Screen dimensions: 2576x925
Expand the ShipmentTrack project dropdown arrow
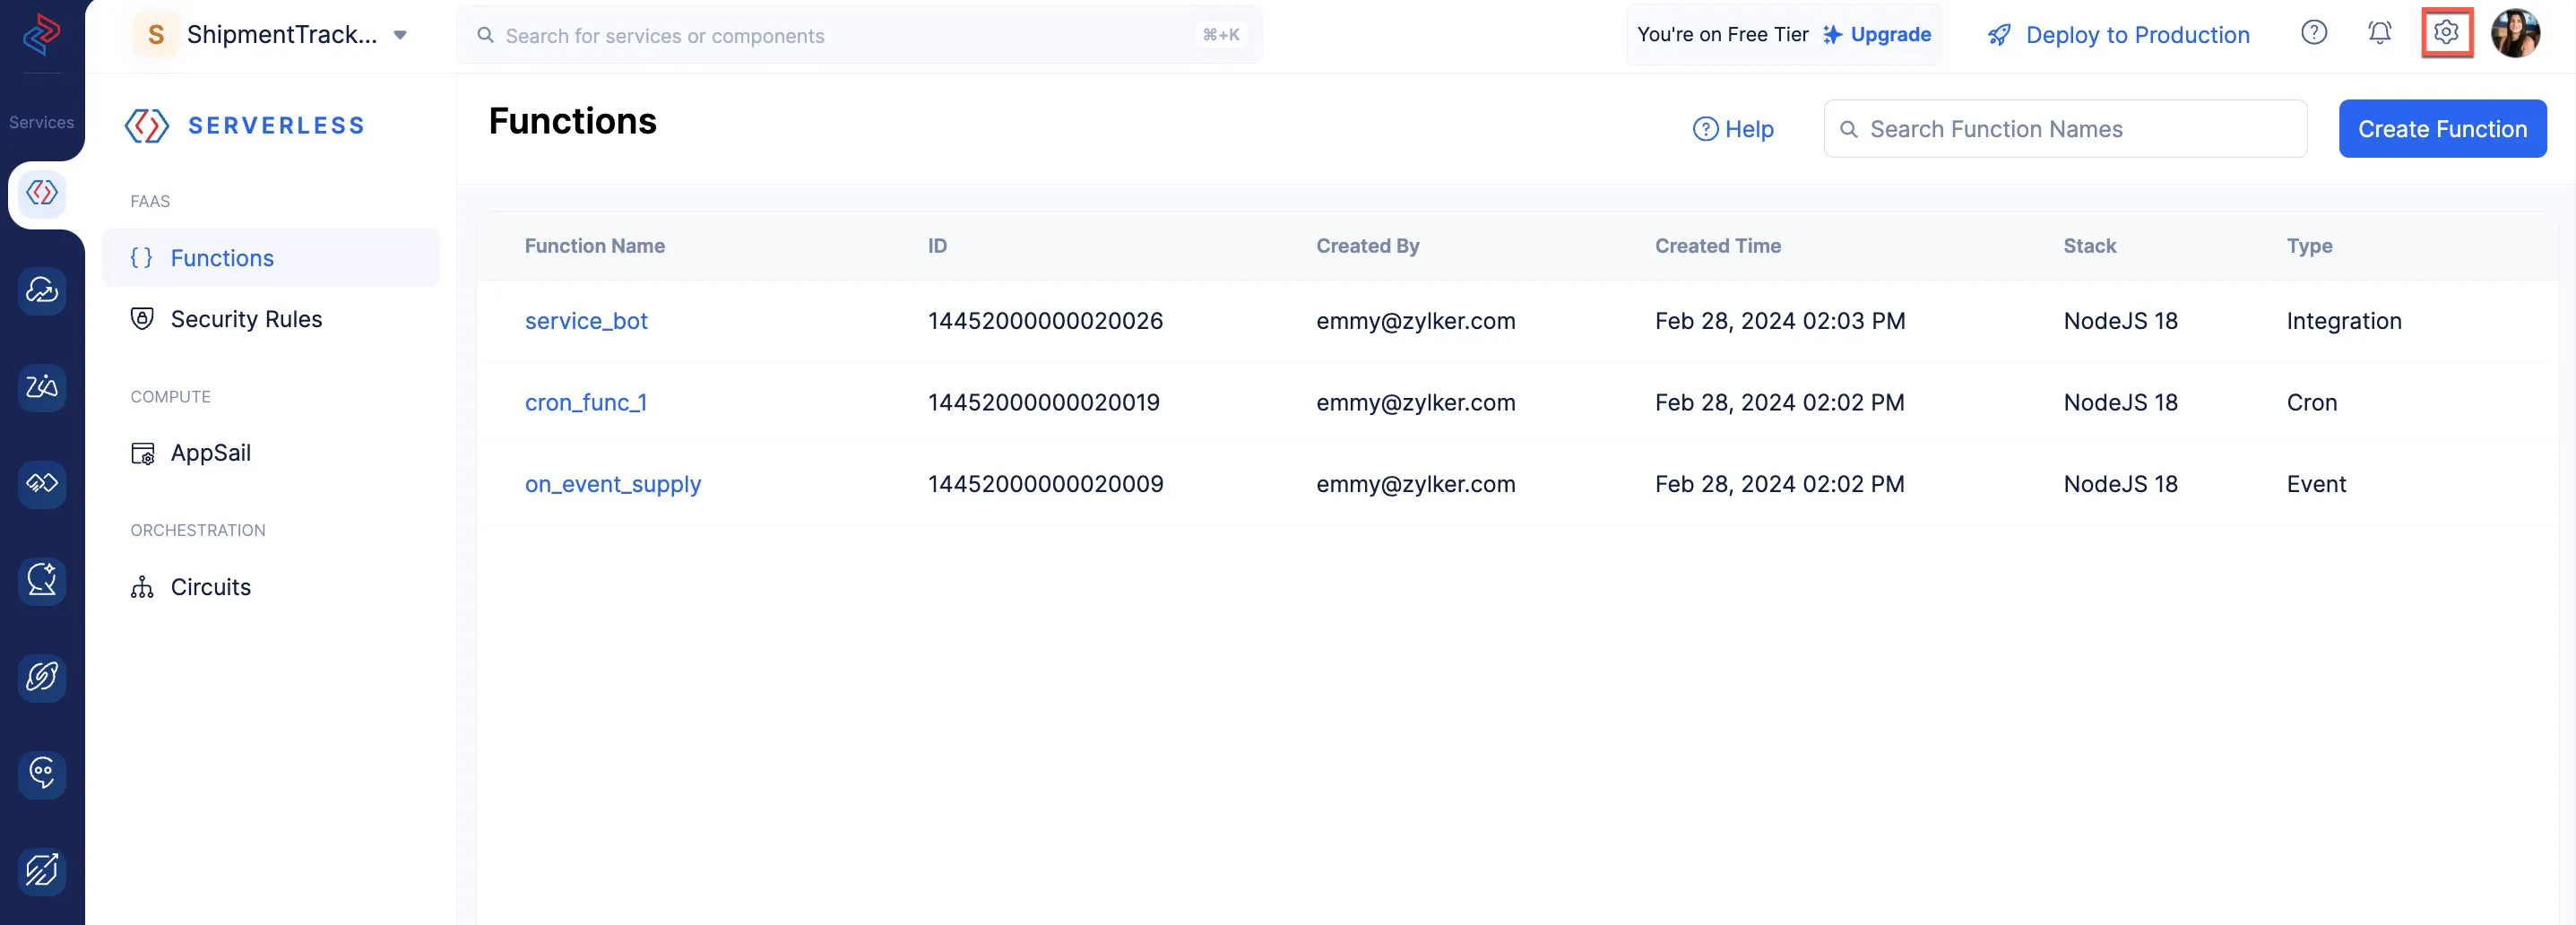point(400,35)
